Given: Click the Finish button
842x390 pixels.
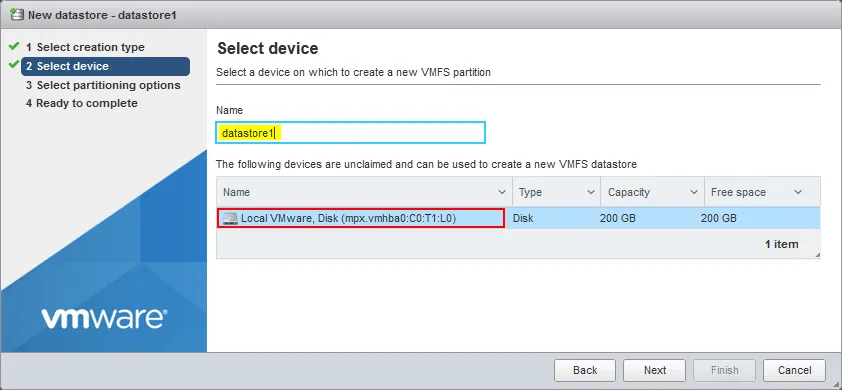Looking at the screenshot, I should point(724,370).
